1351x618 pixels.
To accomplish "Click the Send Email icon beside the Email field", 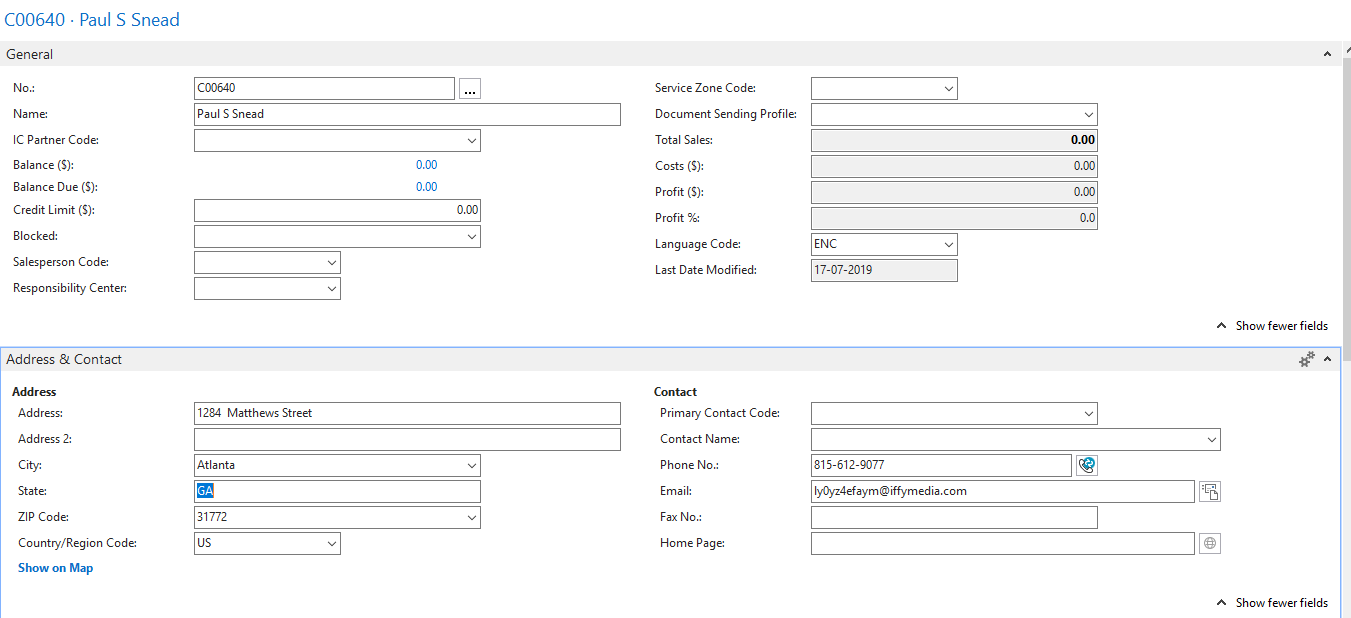I will [x=1210, y=491].
